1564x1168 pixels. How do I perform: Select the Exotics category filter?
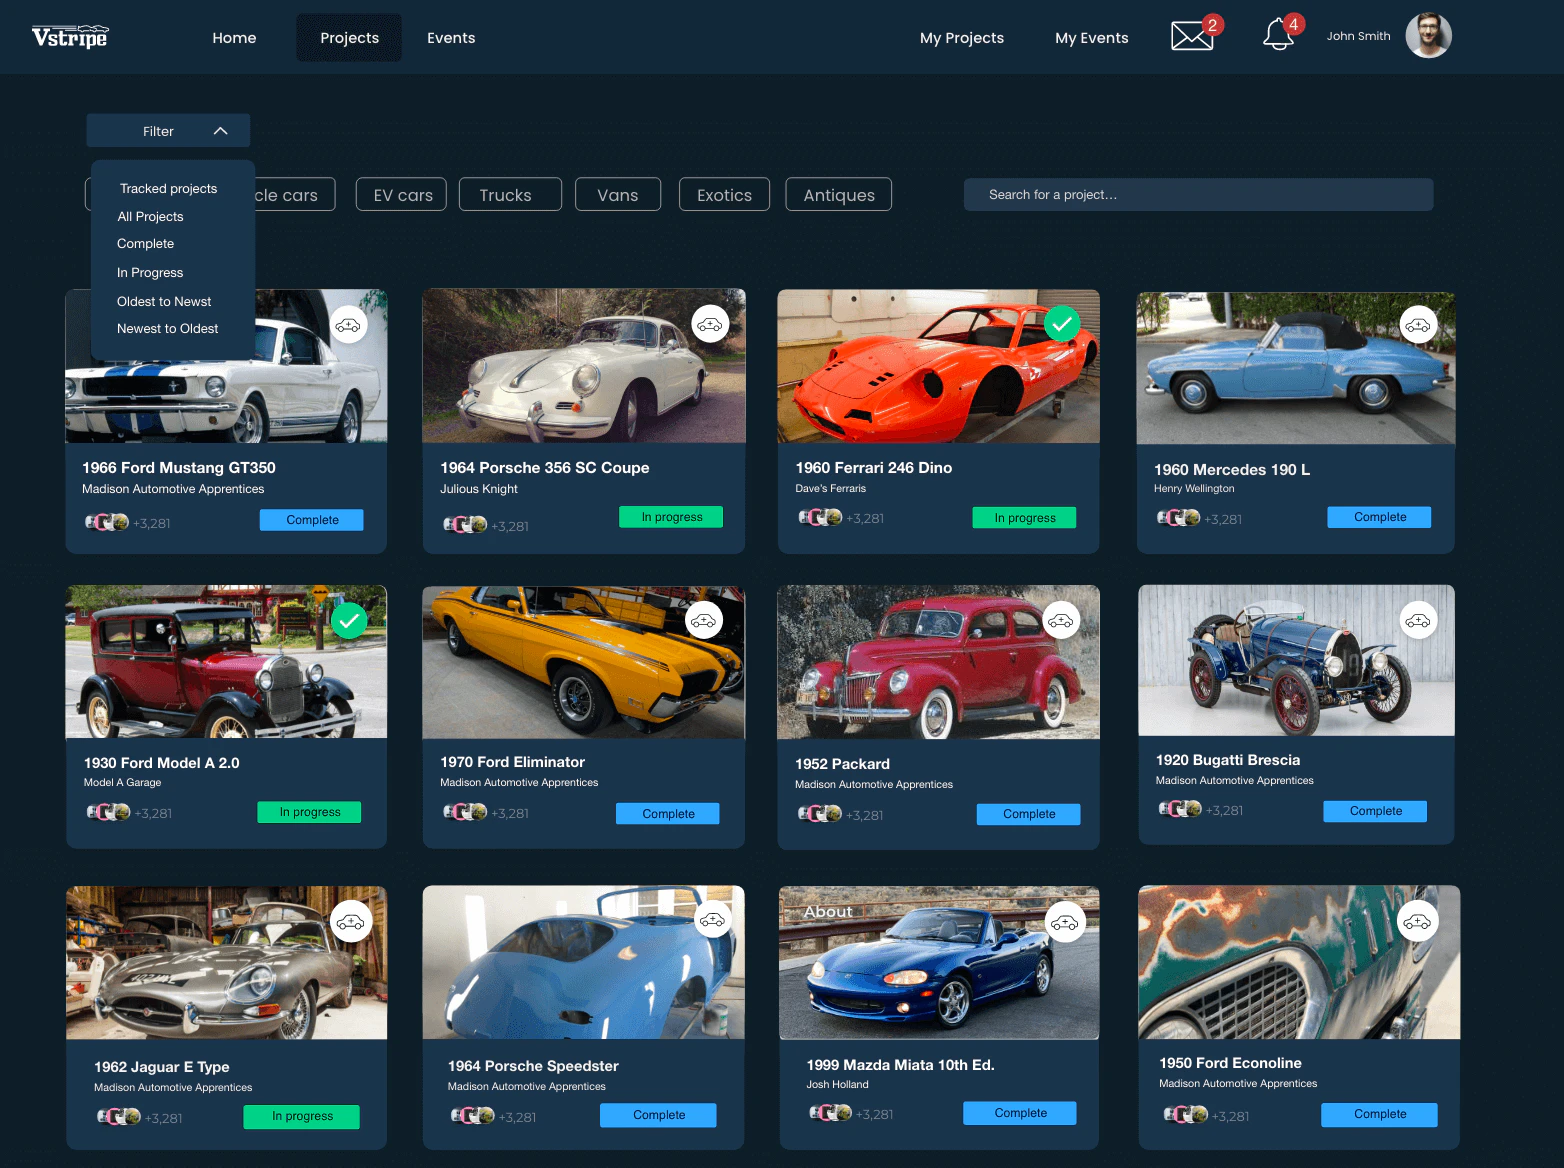[724, 194]
